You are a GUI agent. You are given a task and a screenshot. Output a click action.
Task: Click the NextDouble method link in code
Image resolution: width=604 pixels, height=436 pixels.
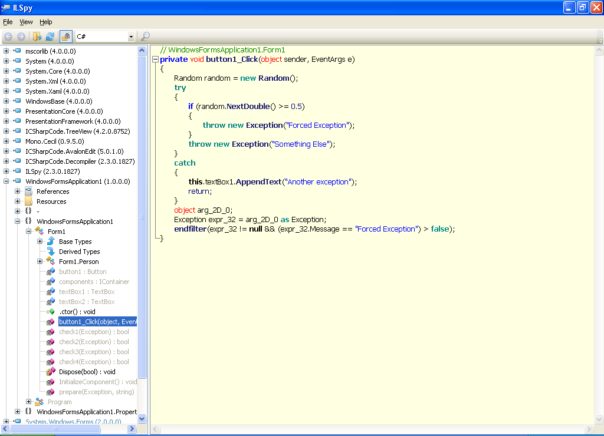[248, 106]
